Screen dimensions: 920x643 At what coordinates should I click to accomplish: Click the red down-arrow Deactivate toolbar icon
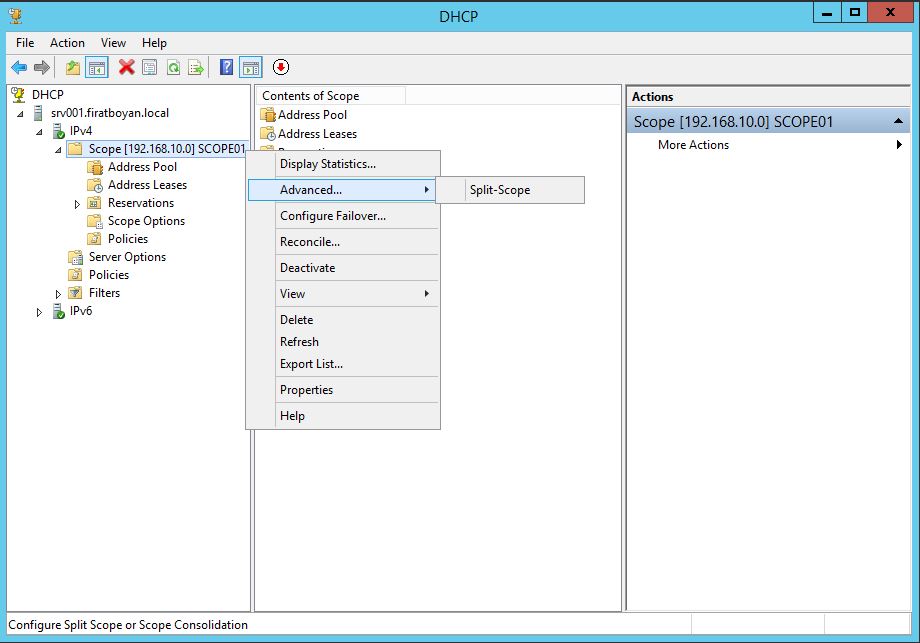tap(281, 67)
